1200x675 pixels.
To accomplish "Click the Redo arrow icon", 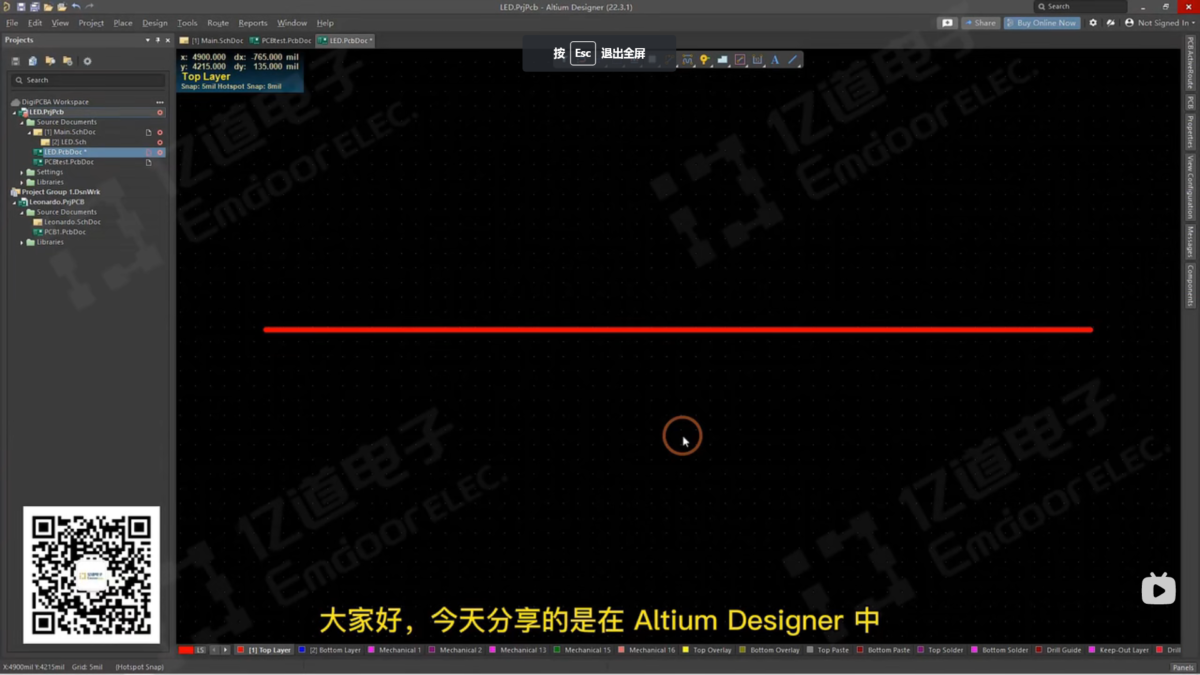I will (x=89, y=7).
